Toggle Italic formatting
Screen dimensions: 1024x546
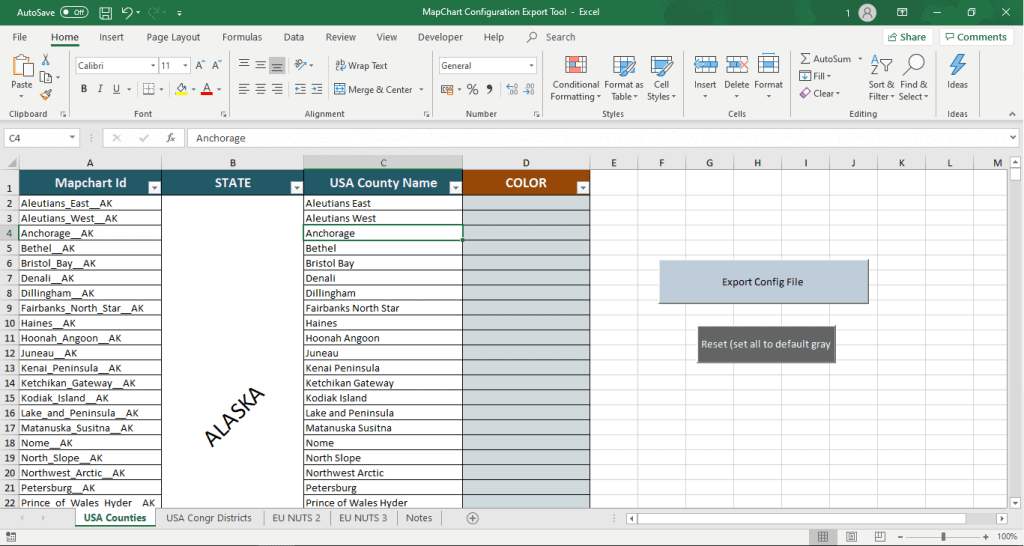point(100,89)
